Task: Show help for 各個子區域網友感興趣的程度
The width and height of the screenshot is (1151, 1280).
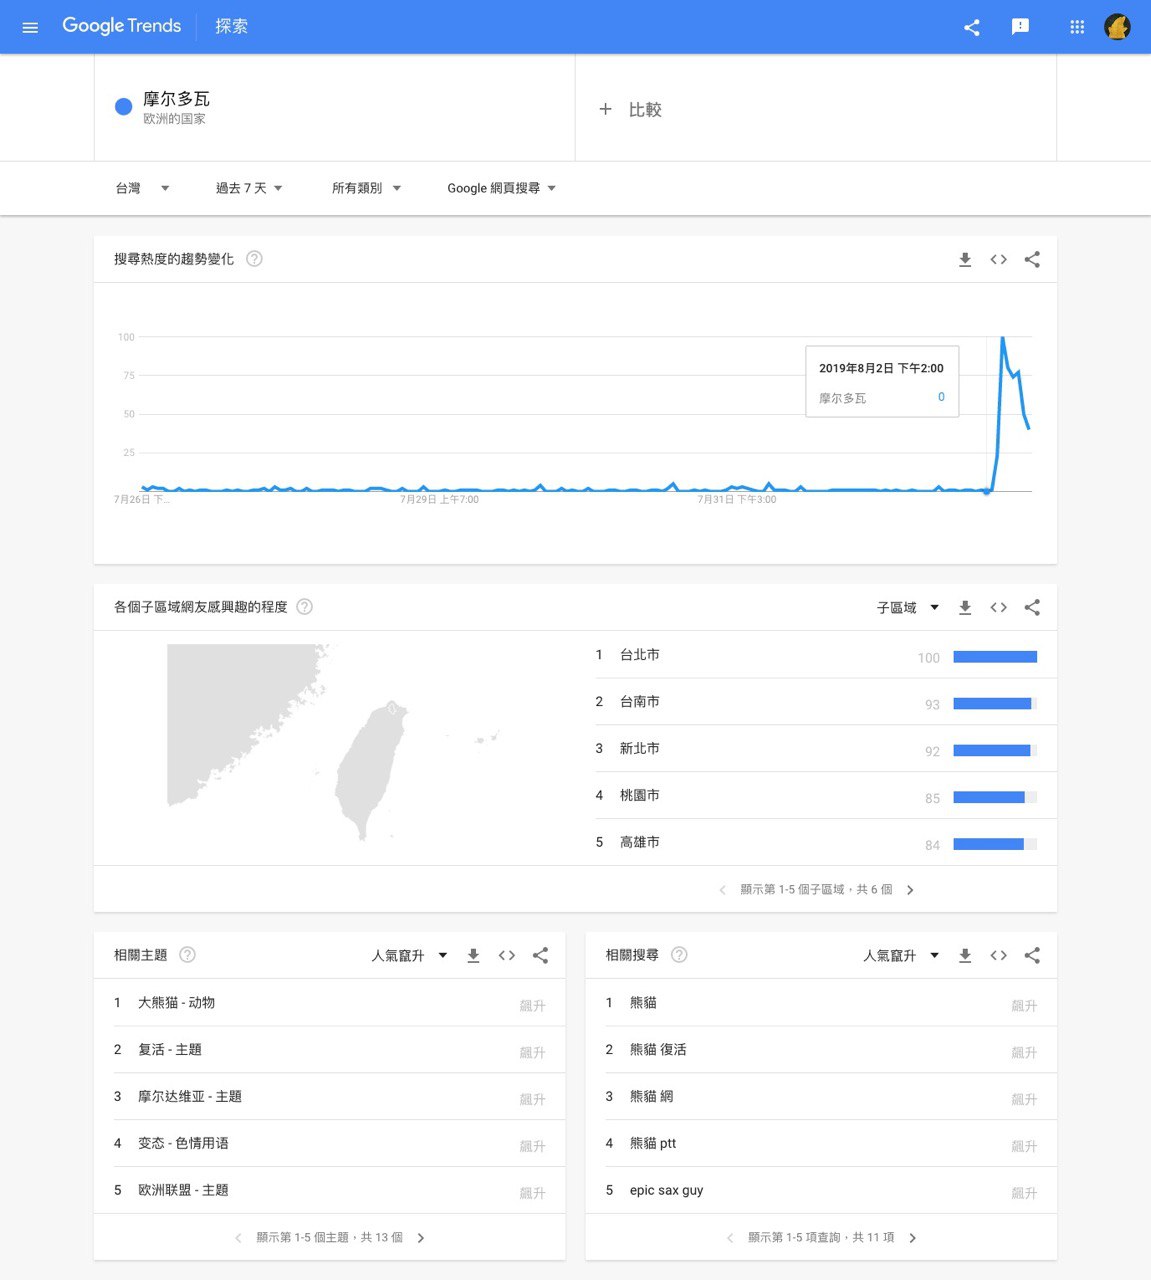Action: pyautogui.click(x=305, y=607)
